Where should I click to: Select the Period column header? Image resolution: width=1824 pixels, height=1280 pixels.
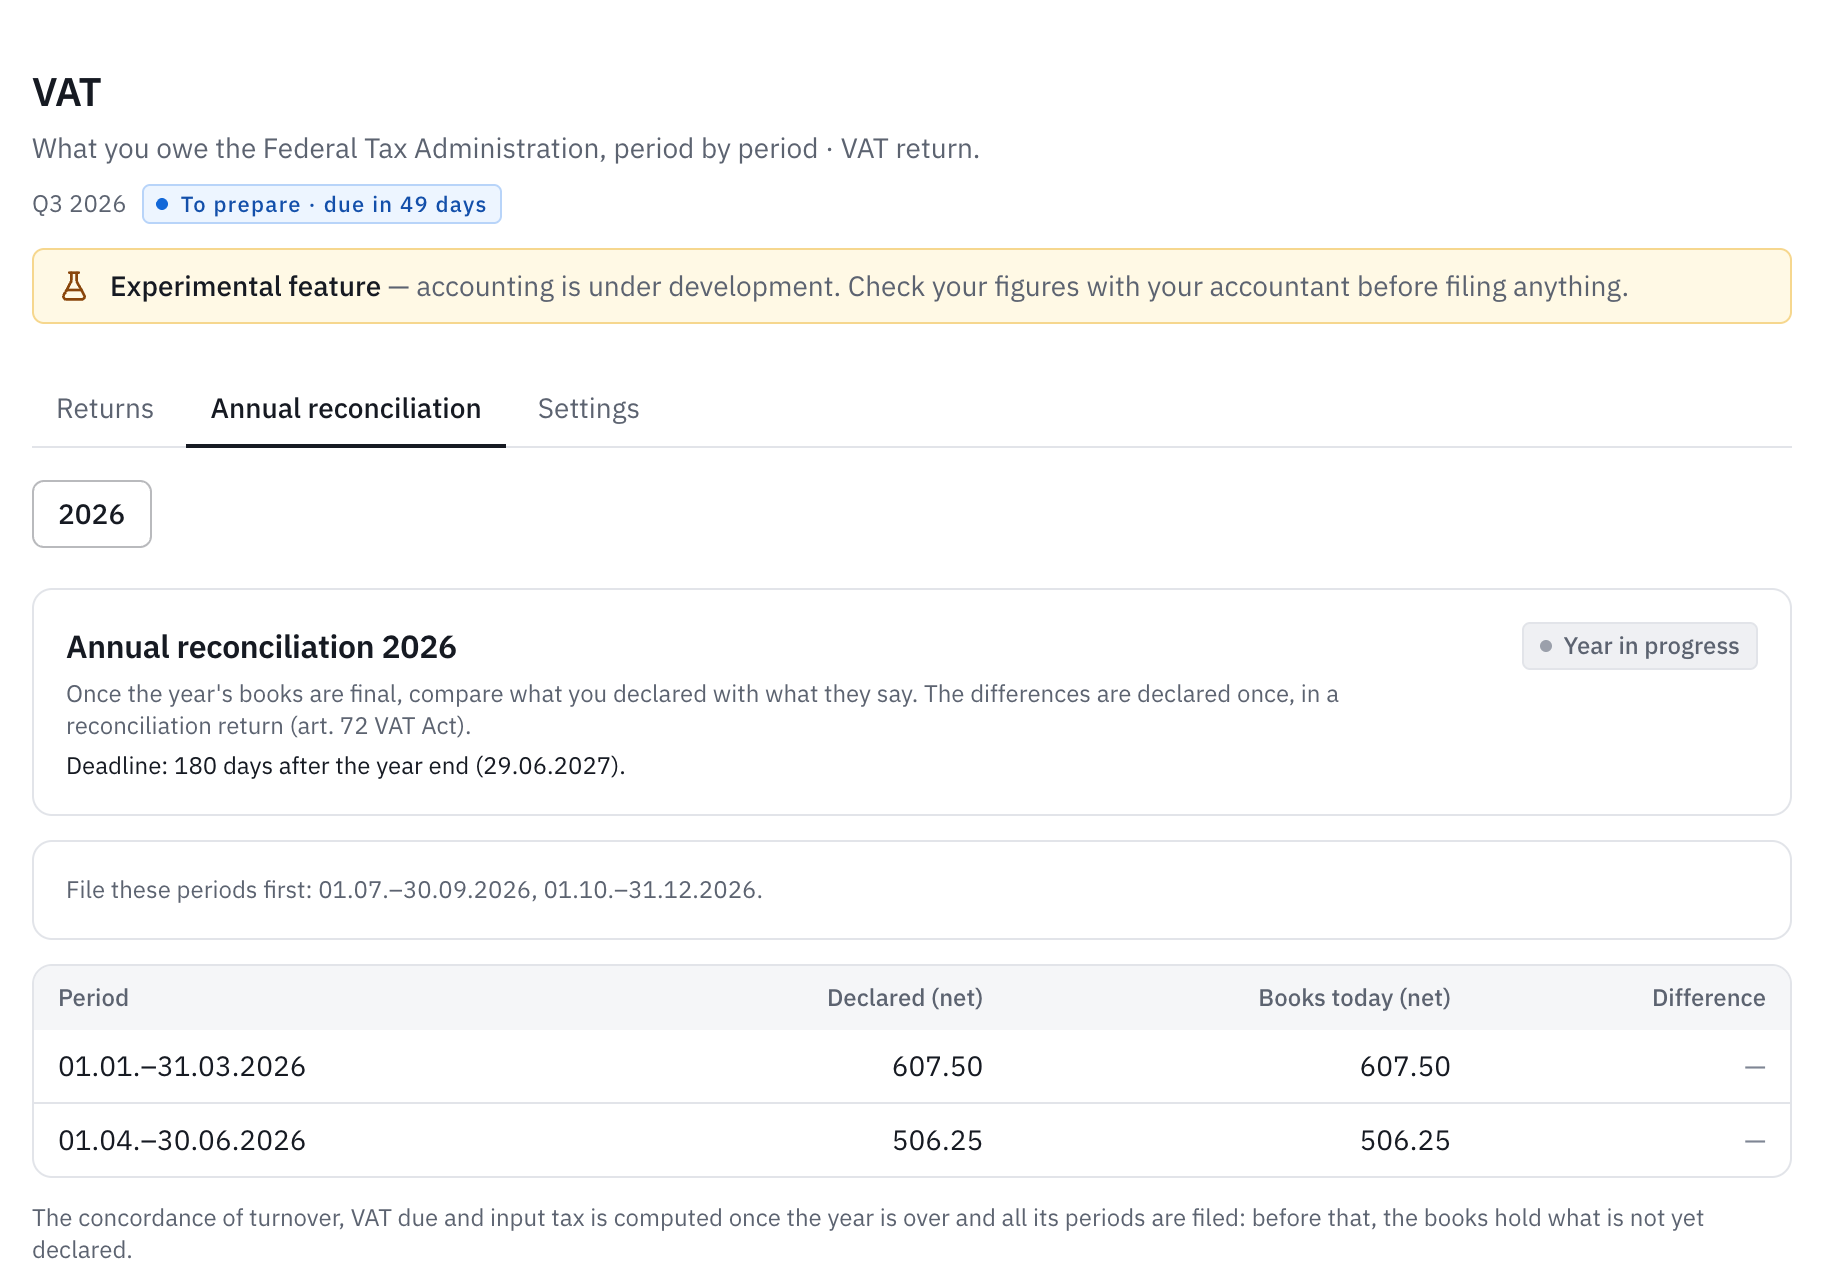click(x=94, y=998)
